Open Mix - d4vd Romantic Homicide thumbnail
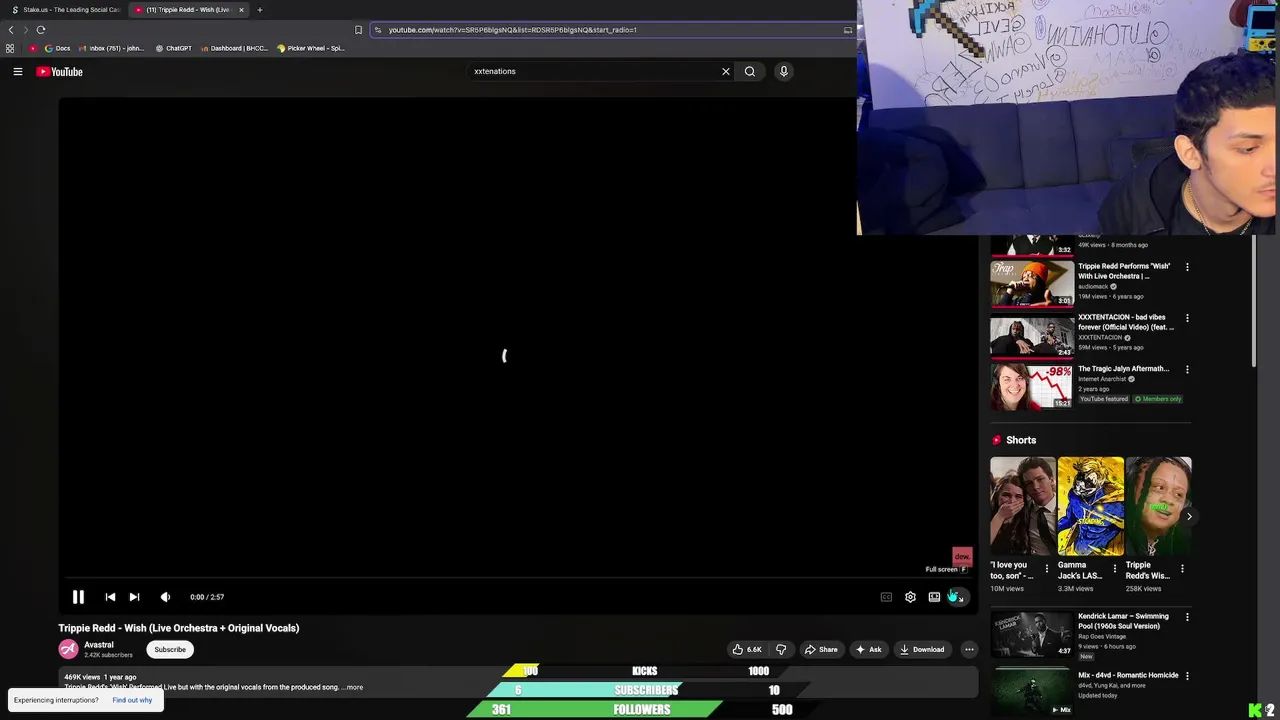 click(1032, 692)
